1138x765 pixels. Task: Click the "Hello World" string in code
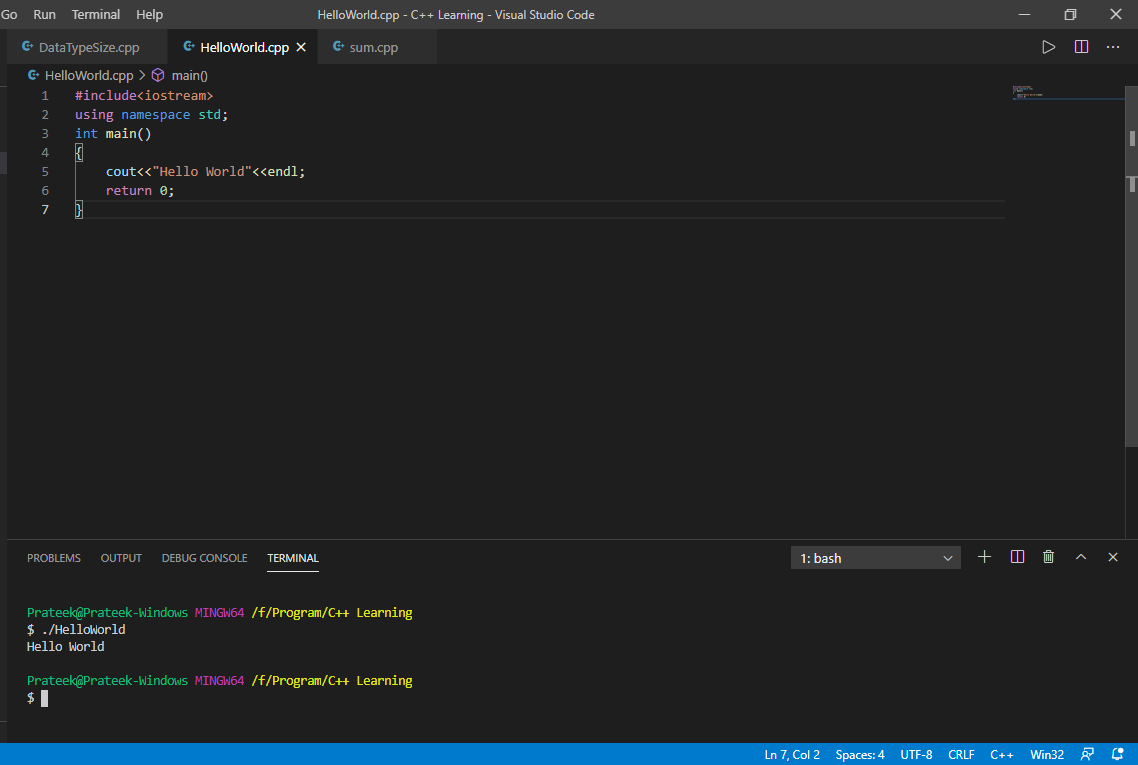[x=202, y=171]
